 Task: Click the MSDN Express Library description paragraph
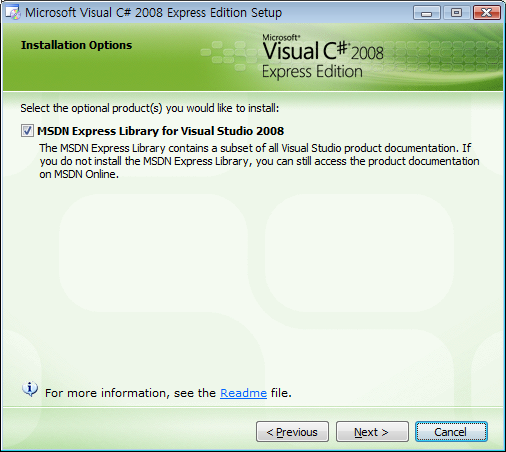click(259, 161)
